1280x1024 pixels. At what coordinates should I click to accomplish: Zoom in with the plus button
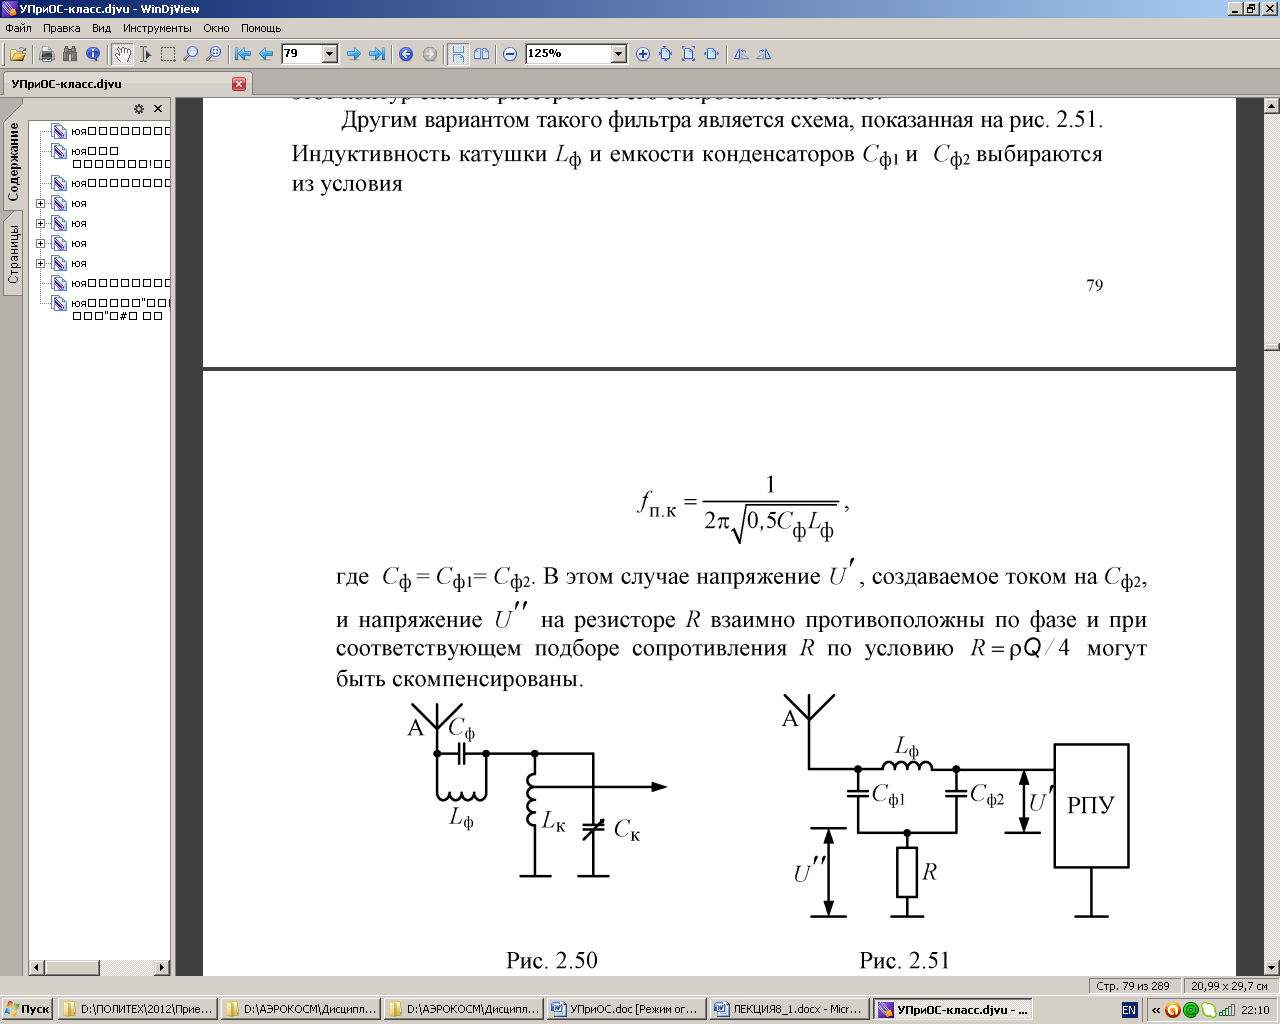click(x=643, y=54)
